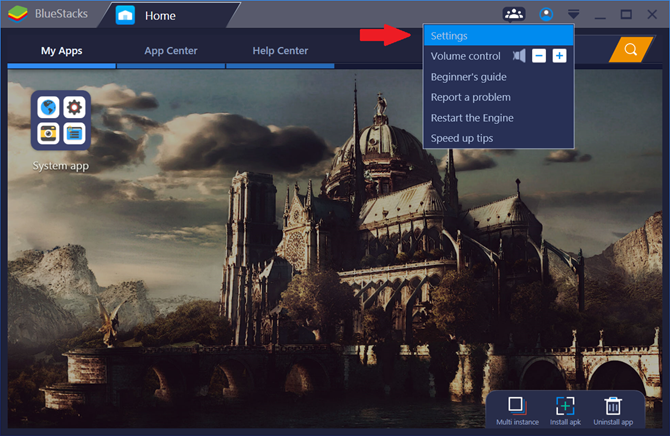670x436 pixels.
Task: Open the file manager app icon
Action: (74, 133)
